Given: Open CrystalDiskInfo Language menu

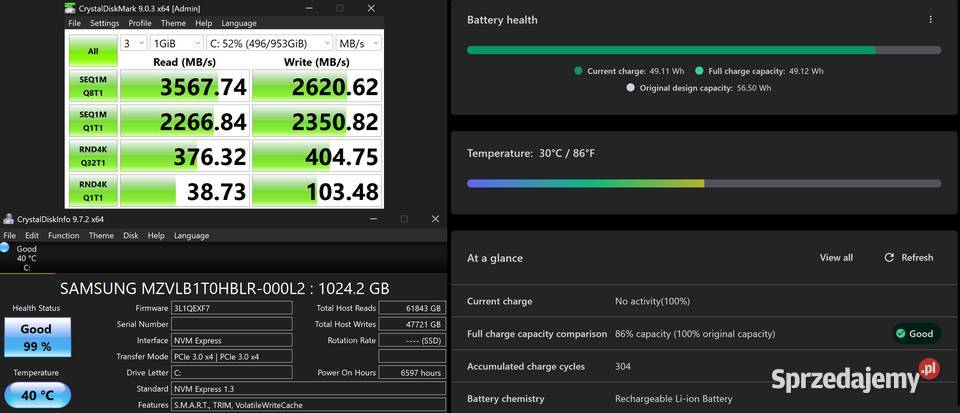Looking at the screenshot, I should [x=191, y=236].
